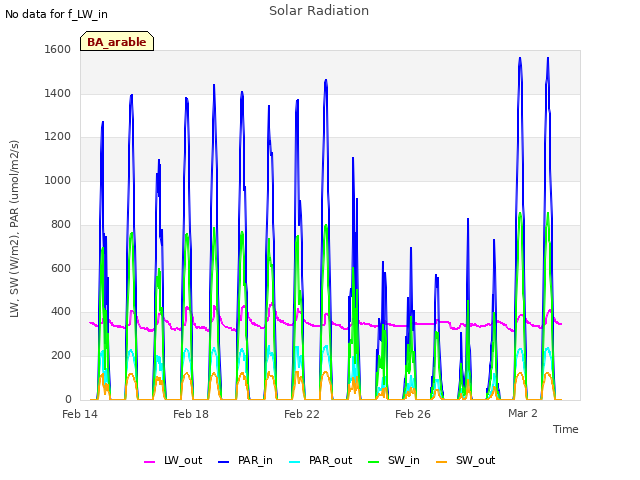Click the Solar Radiation chart title
Image resolution: width=640 pixels, height=480 pixels.
pyautogui.click(x=319, y=11)
